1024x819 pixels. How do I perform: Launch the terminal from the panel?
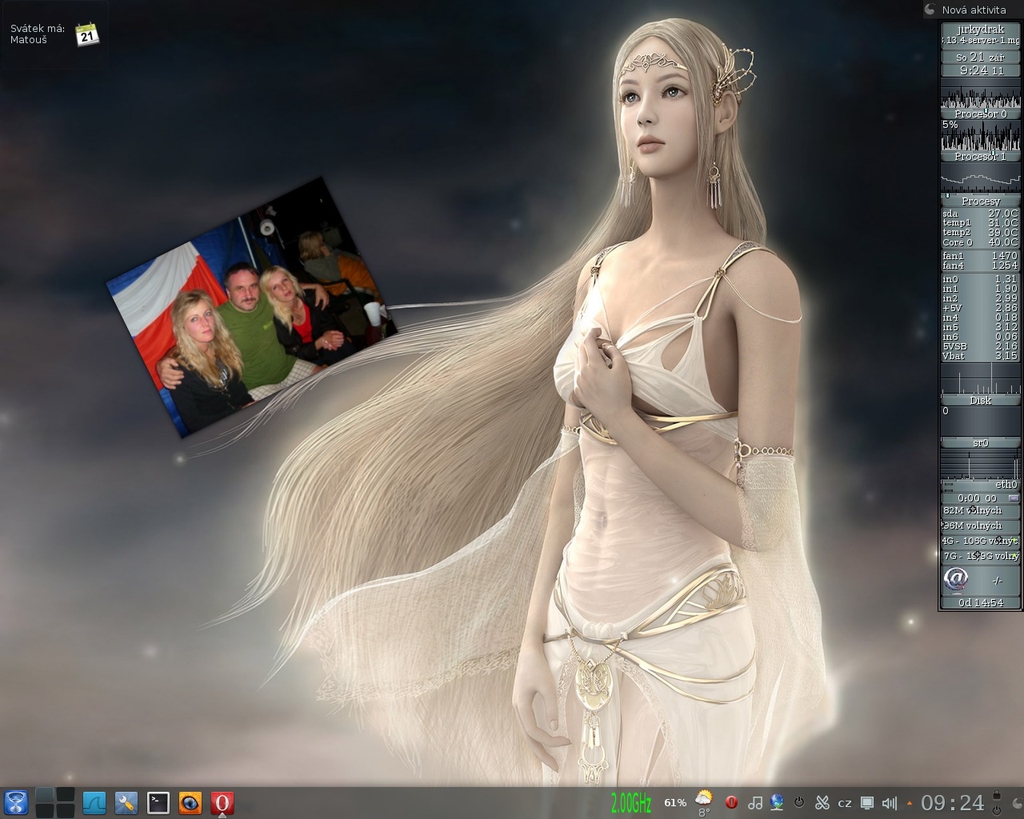(x=158, y=803)
